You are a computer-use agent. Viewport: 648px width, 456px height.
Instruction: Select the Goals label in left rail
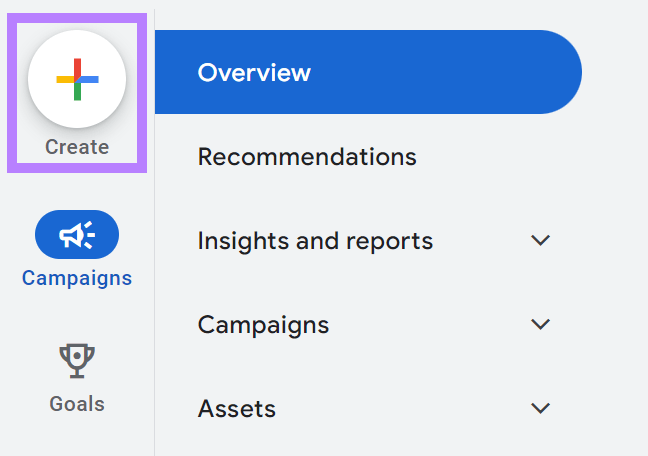[x=77, y=404]
